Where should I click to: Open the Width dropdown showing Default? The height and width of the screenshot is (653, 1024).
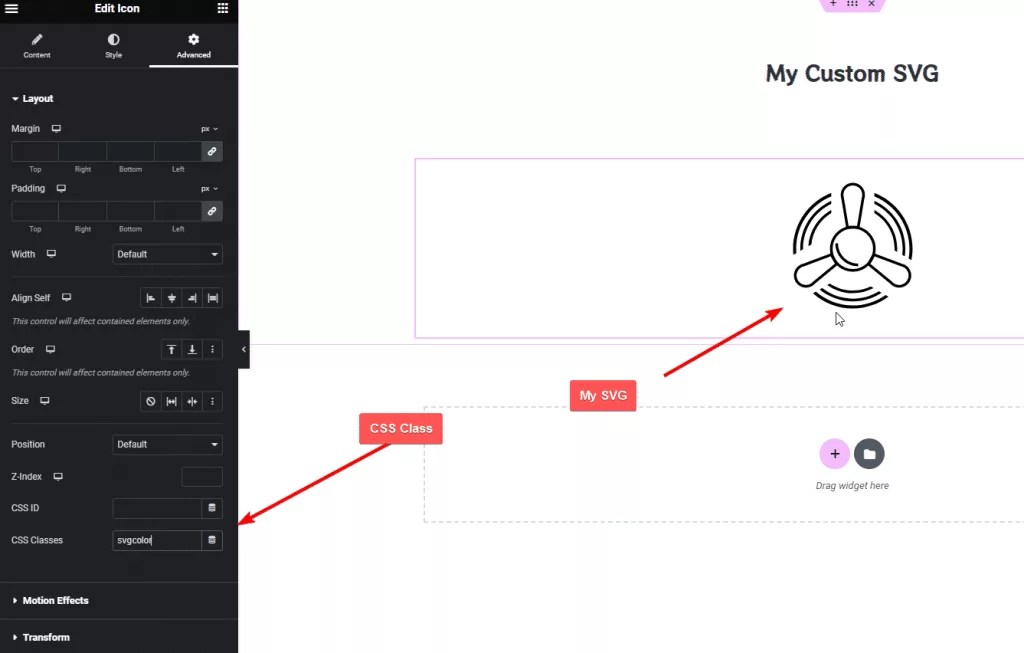(167, 254)
